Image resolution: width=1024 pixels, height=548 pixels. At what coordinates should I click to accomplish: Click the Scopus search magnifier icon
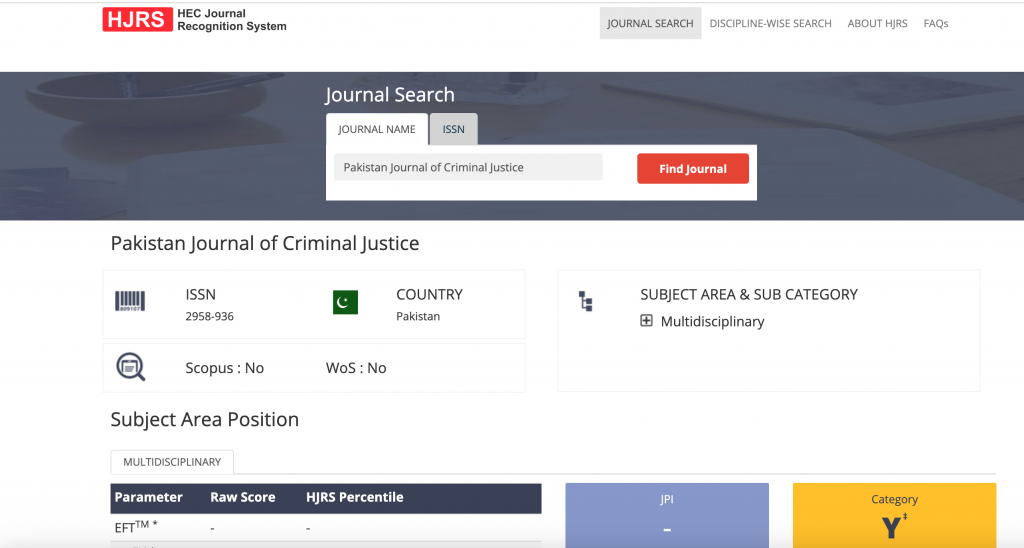pos(131,367)
